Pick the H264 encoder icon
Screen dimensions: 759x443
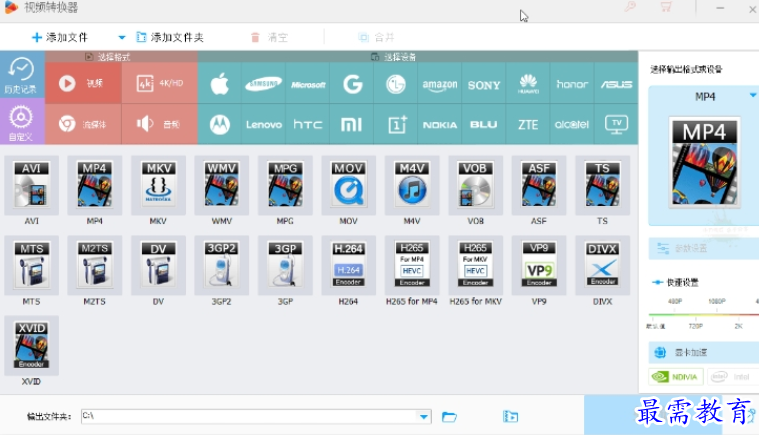point(349,265)
